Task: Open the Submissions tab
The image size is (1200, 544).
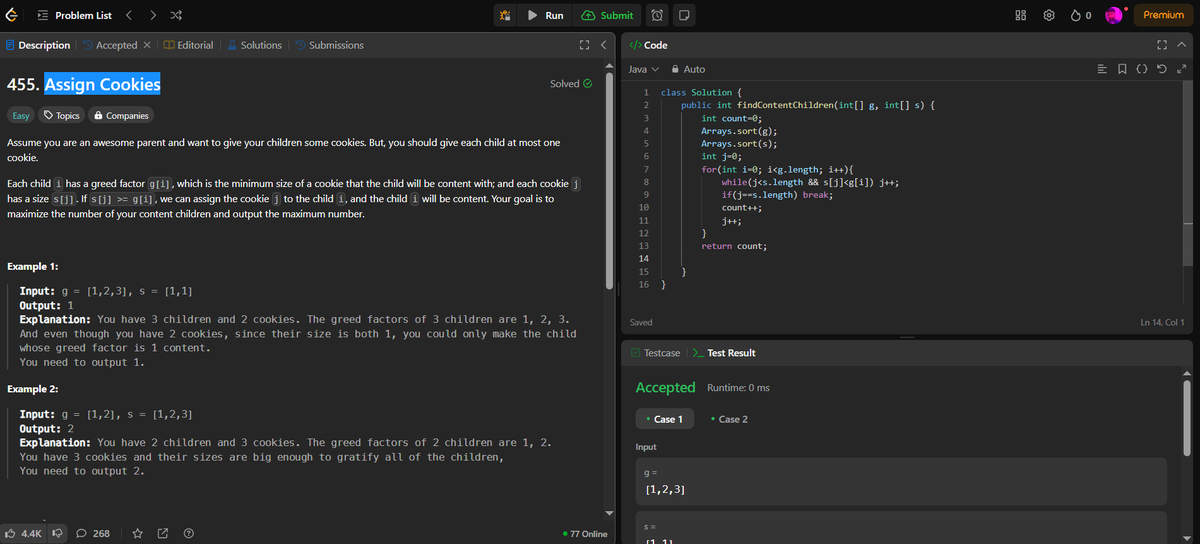Action: pos(329,45)
